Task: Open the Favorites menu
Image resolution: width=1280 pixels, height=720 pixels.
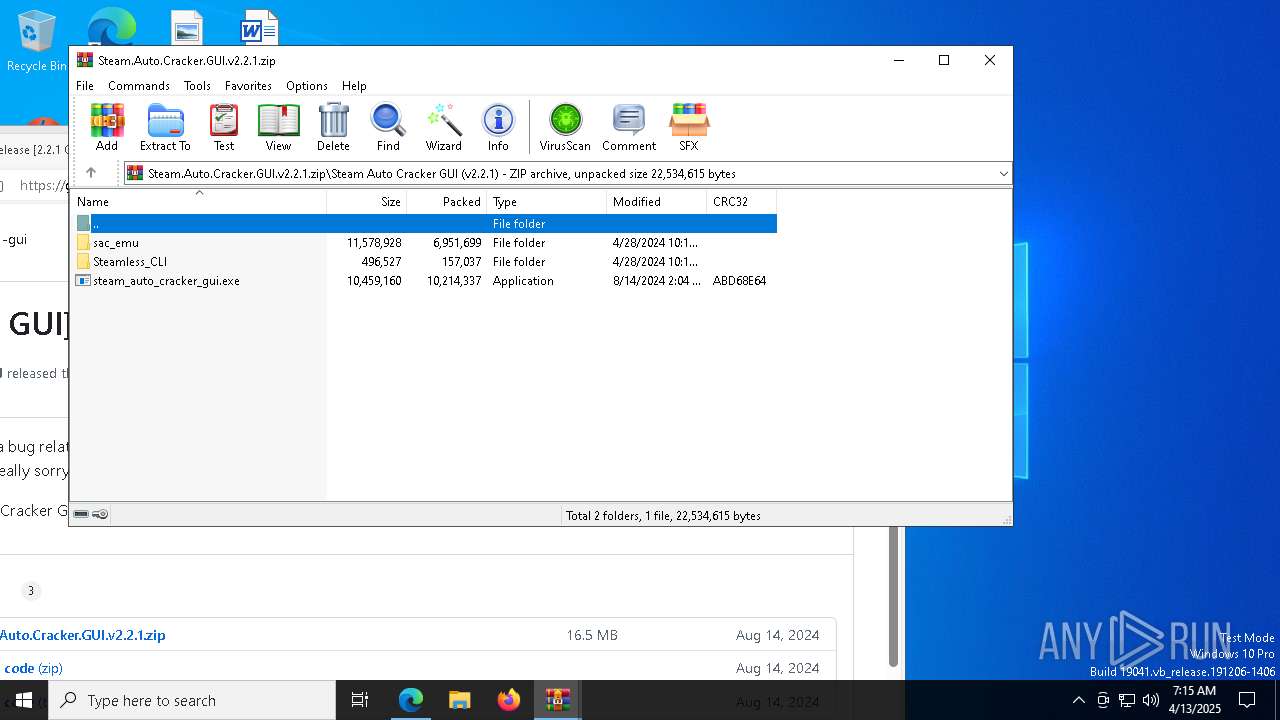Action: (248, 86)
